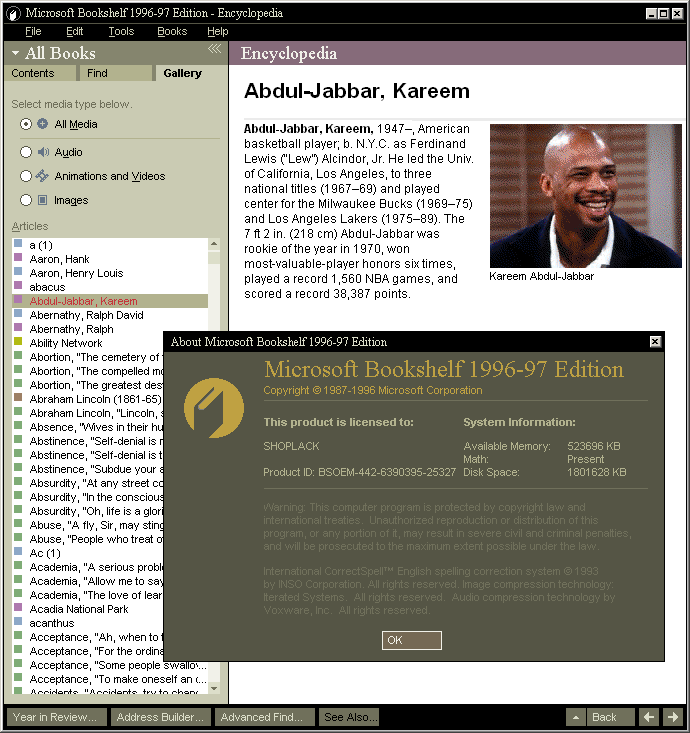The height and width of the screenshot is (733, 690).
Task: Click brown book marker beside Abraham Lincoln (1861-65)
Action: (18, 397)
